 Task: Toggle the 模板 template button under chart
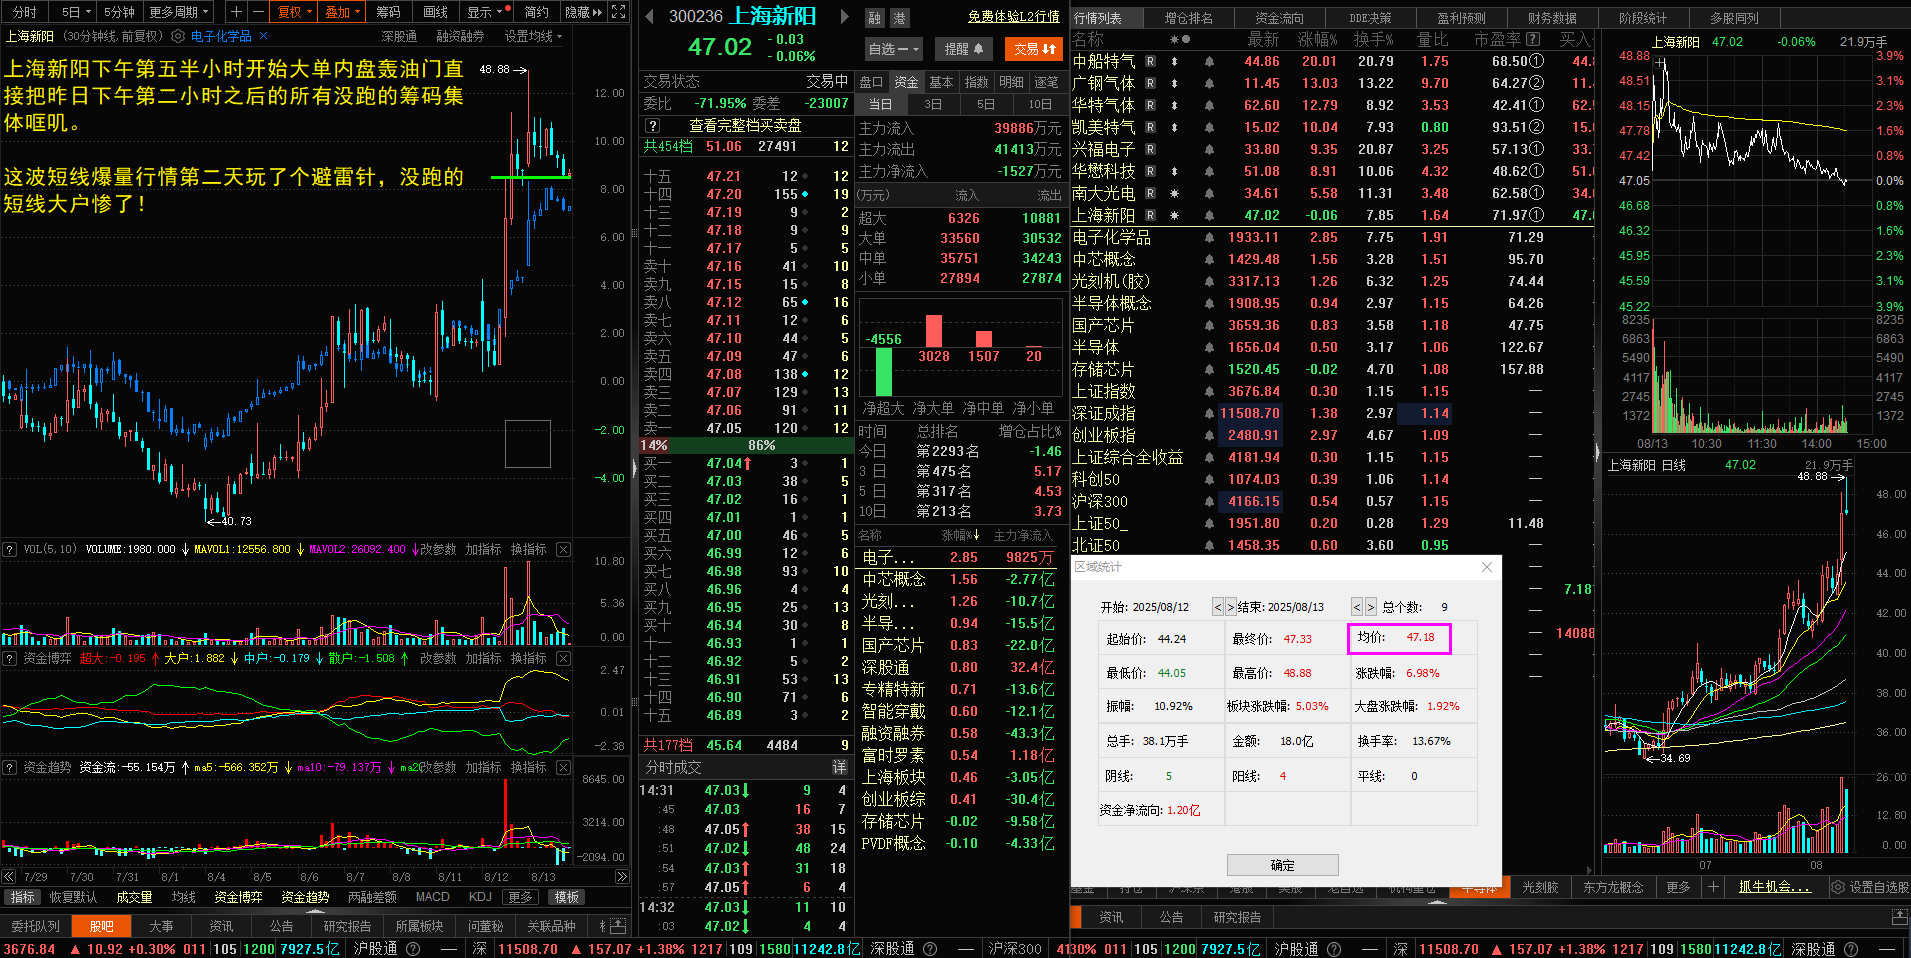coord(567,897)
